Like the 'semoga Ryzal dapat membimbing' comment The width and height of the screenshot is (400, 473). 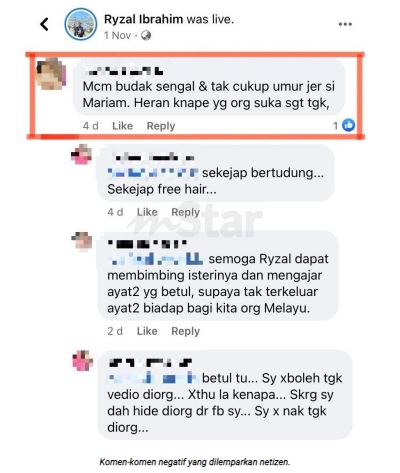pyautogui.click(x=147, y=331)
